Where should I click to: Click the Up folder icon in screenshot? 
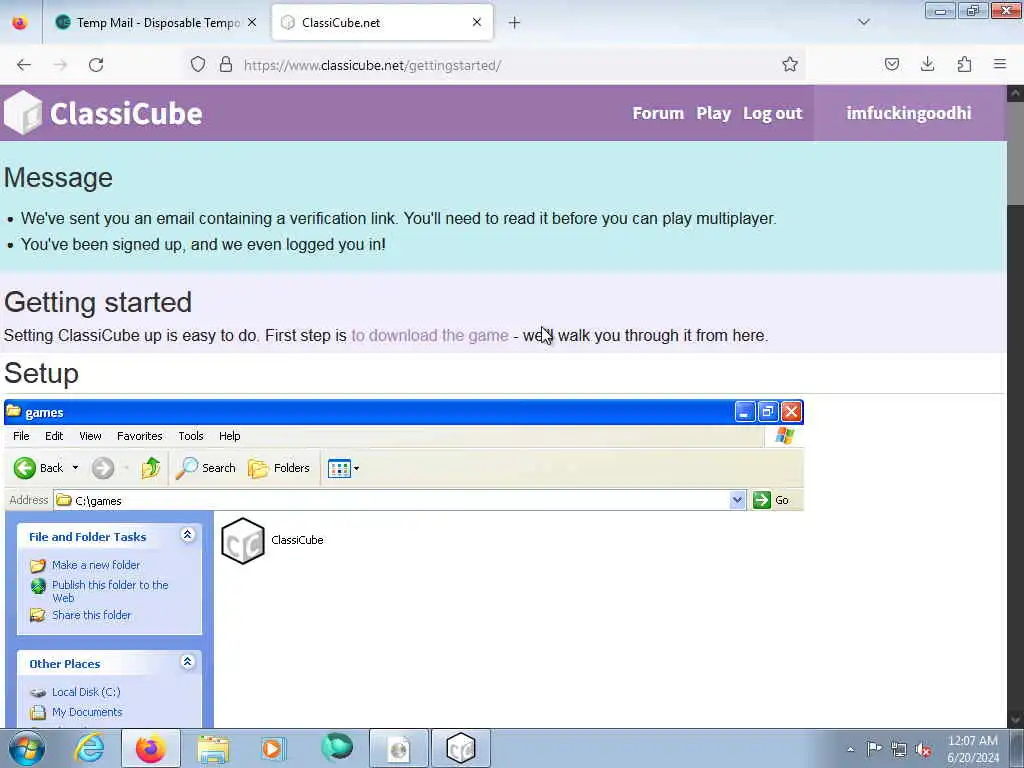[151, 468]
